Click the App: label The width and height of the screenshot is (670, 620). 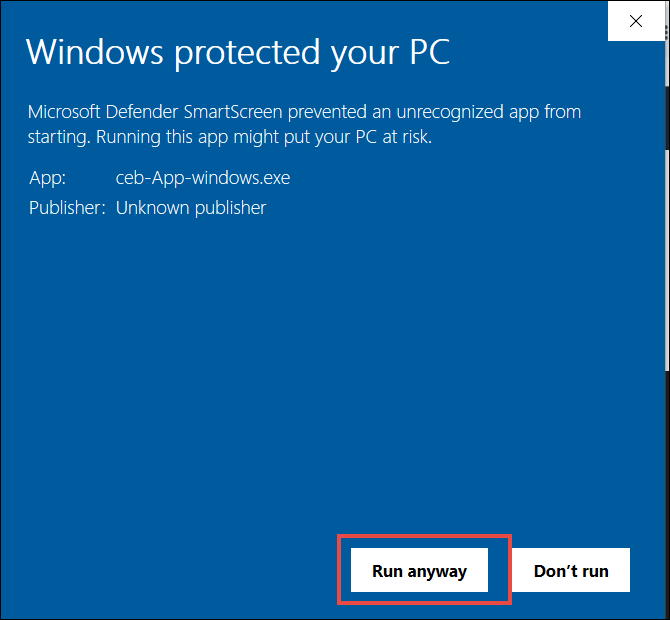coord(47,177)
